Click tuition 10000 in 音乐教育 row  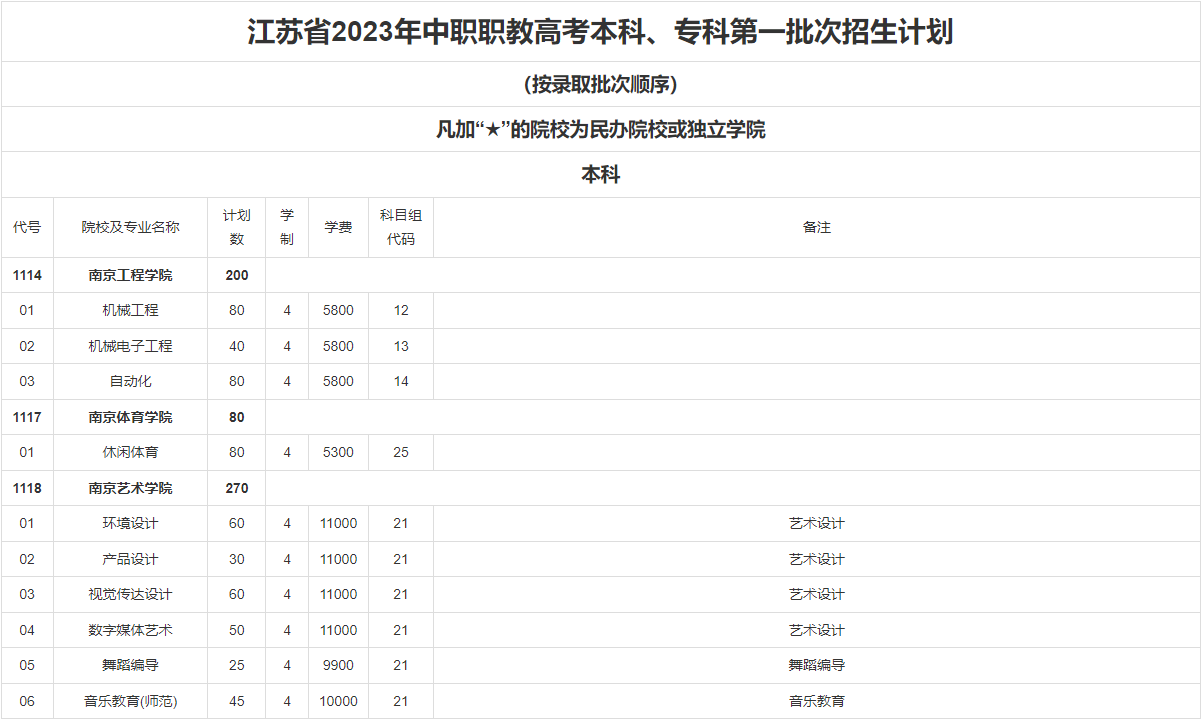coord(338,701)
